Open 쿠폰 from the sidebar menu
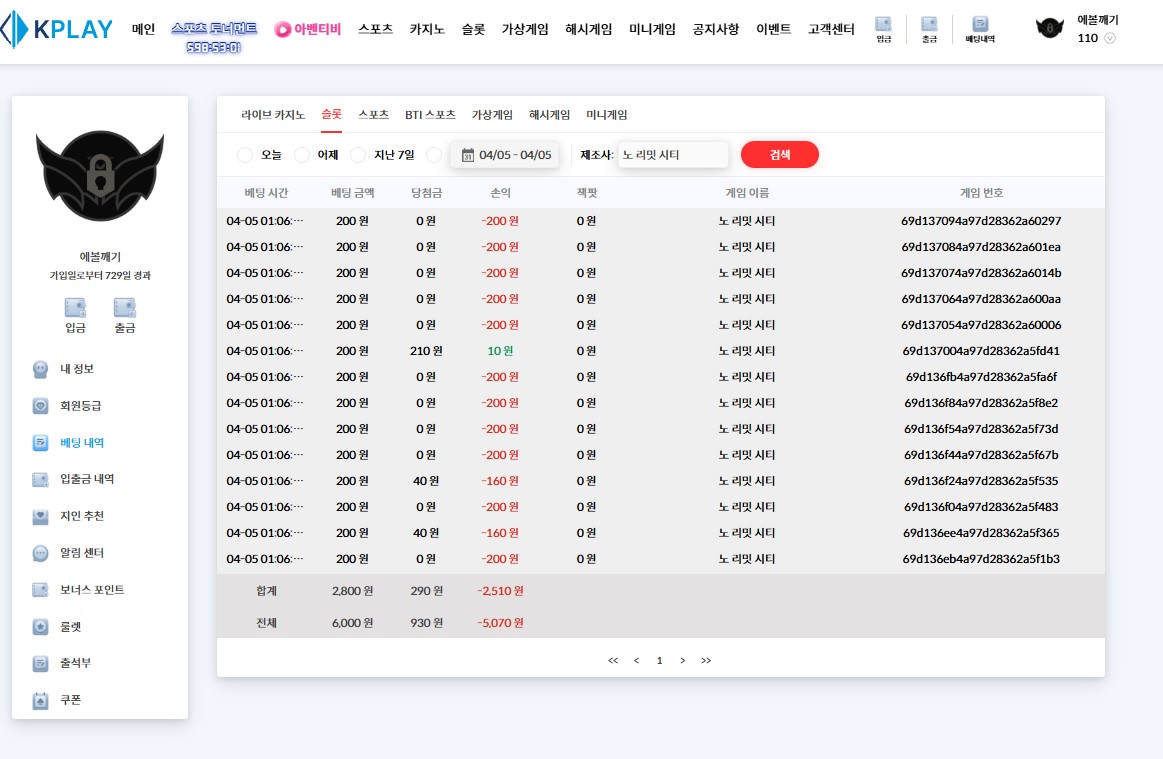 [70, 700]
